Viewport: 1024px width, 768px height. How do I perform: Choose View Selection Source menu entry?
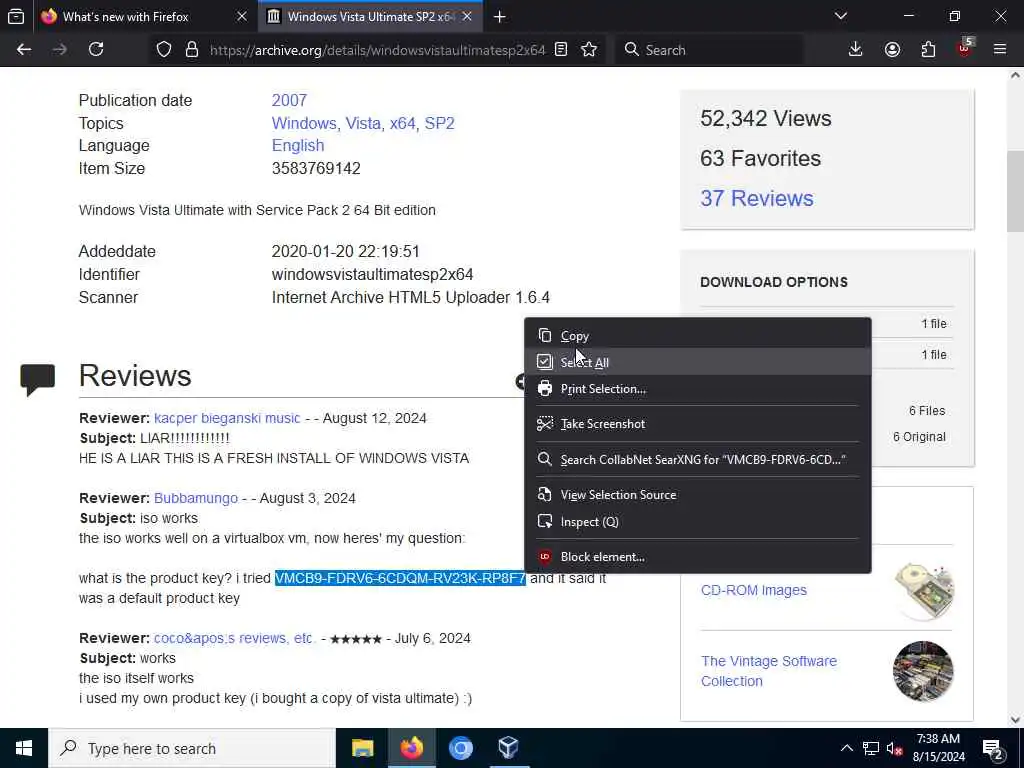[697, 495]
